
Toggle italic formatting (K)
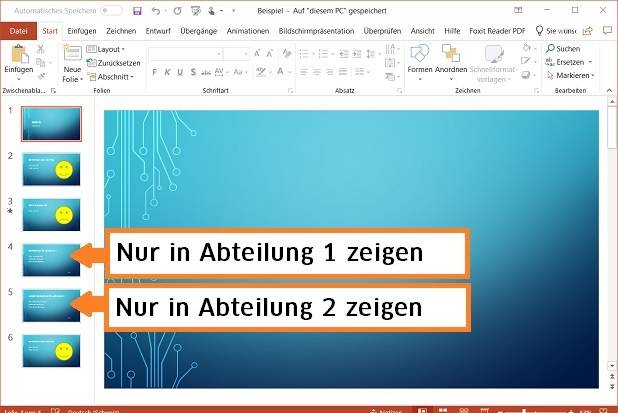coord(168,72)
